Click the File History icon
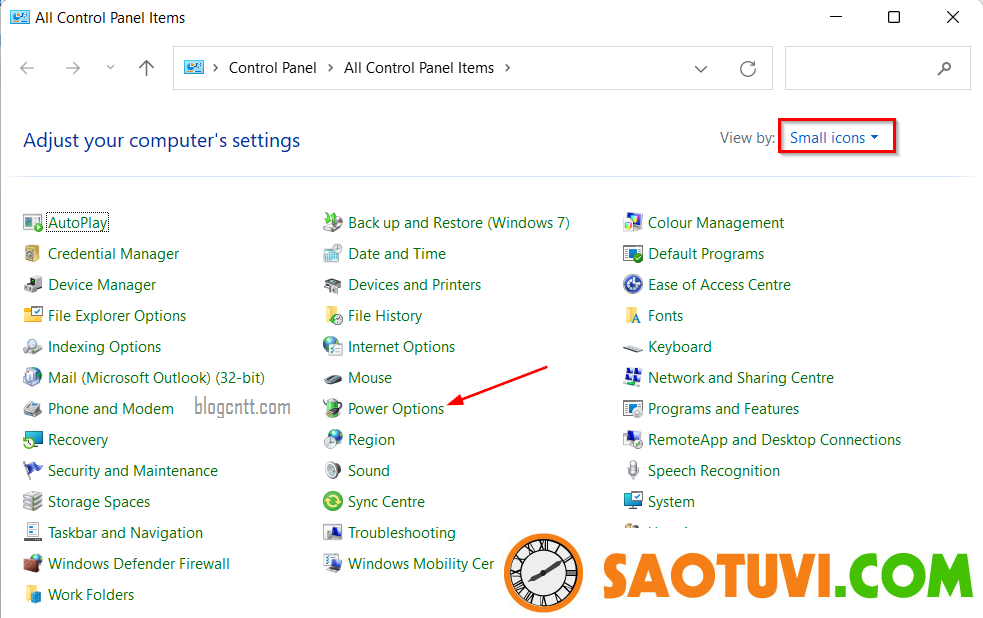Image resolution: width=983 pixels, height=618 pixels. point(333,315)
